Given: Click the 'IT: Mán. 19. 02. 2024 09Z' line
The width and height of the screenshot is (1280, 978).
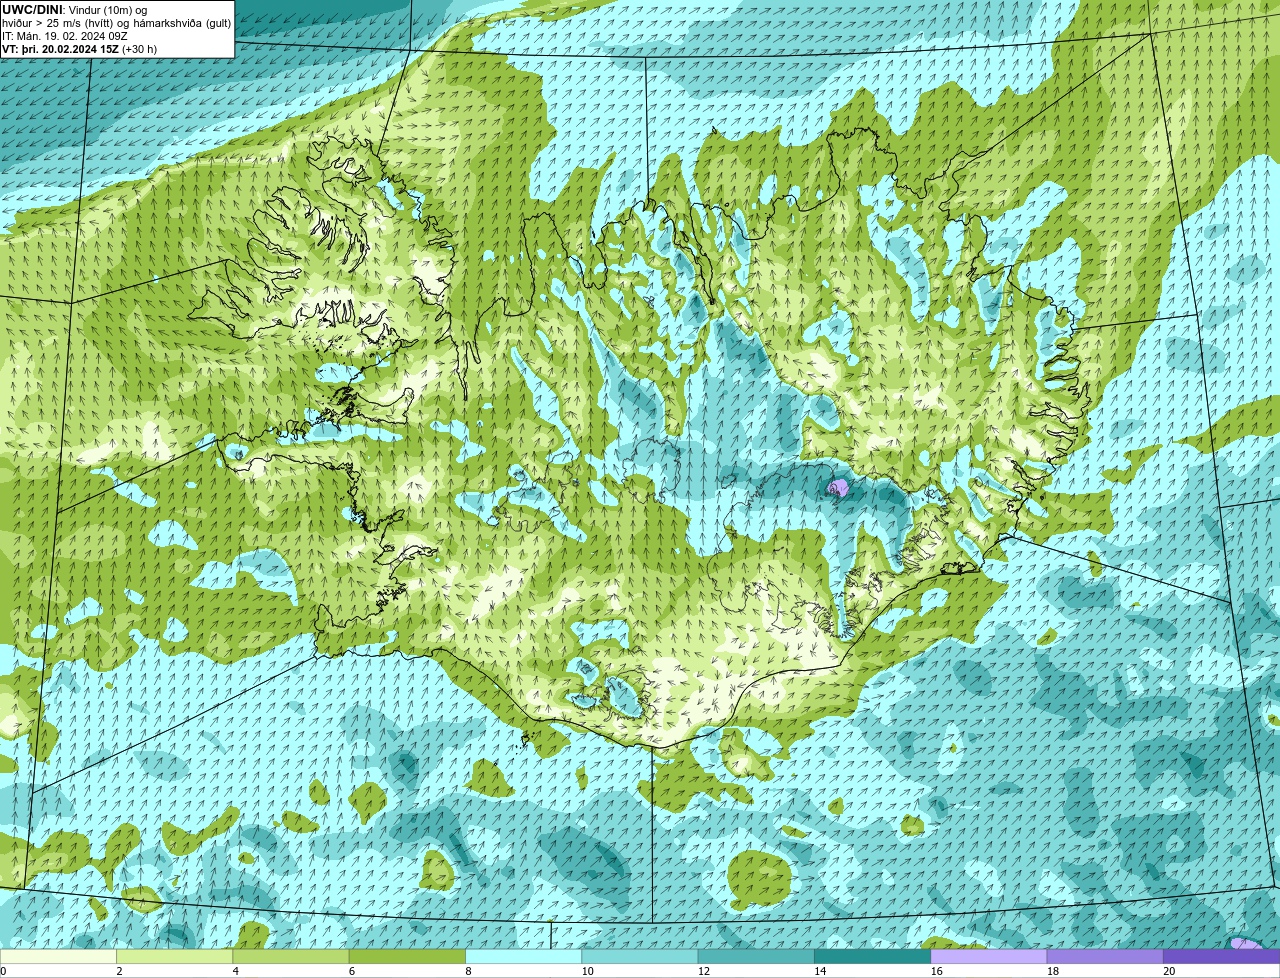Looking at the screenshot, I should point(65,36).
